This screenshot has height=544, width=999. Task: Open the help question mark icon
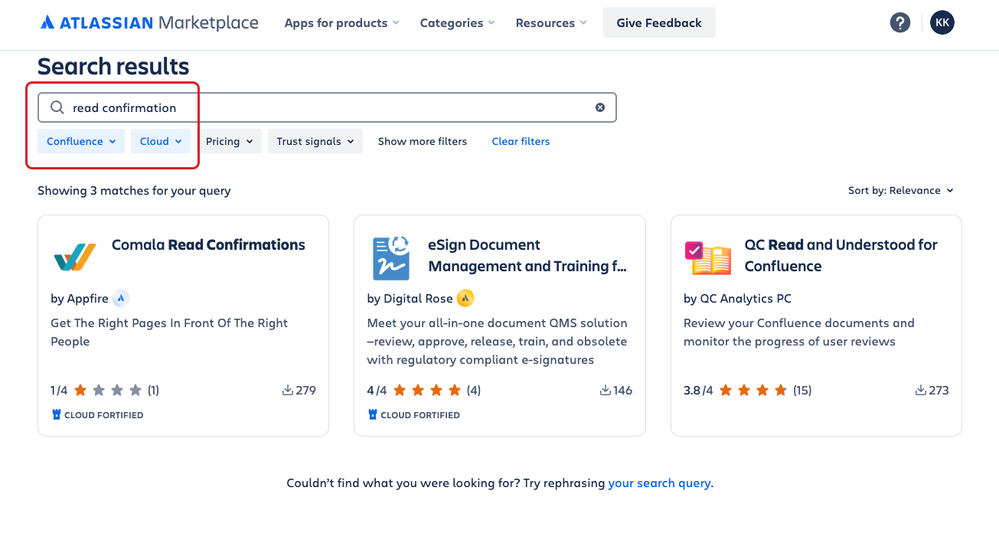pos(900,23)
